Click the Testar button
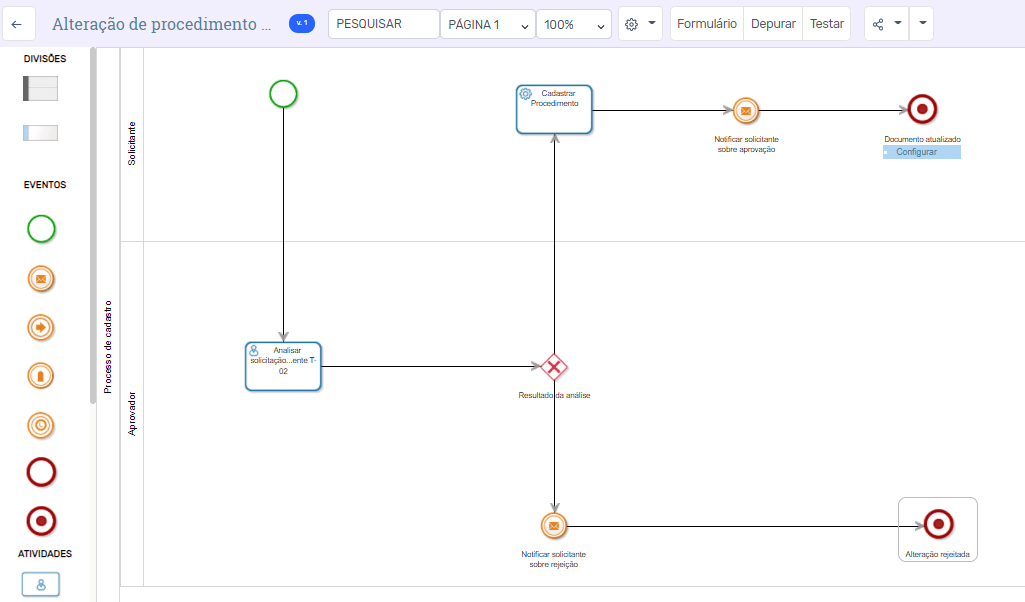 [x=826, y=22]
